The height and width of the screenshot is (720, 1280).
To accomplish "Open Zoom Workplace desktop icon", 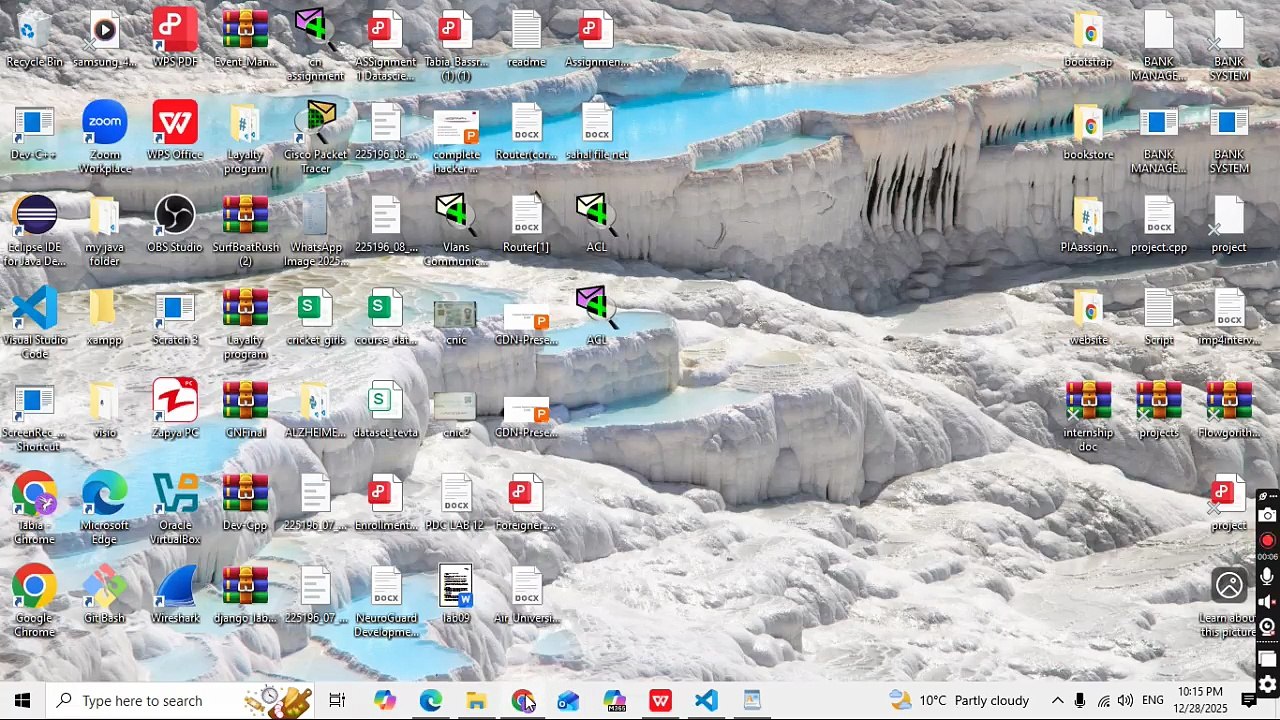I will (x=105, y=138).
